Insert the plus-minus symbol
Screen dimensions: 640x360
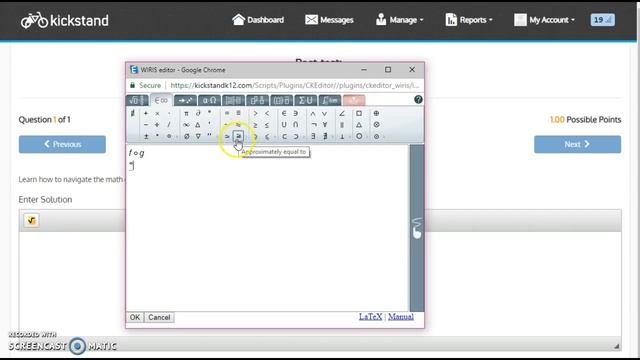pyautogui.click(x=146, y=136)
